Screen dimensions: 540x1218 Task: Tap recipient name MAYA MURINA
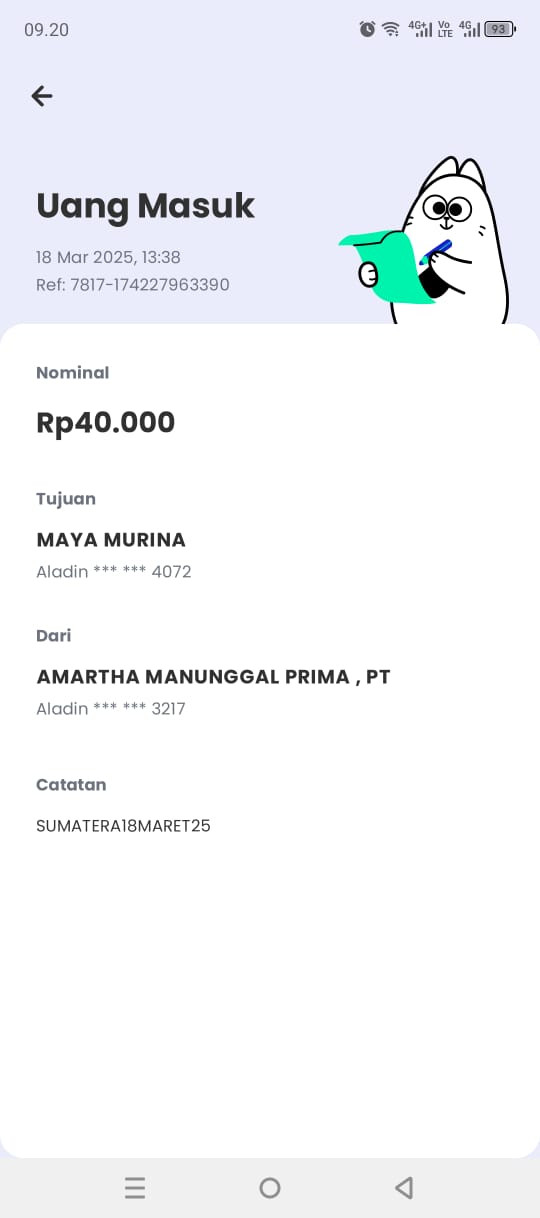pos(111,540)
